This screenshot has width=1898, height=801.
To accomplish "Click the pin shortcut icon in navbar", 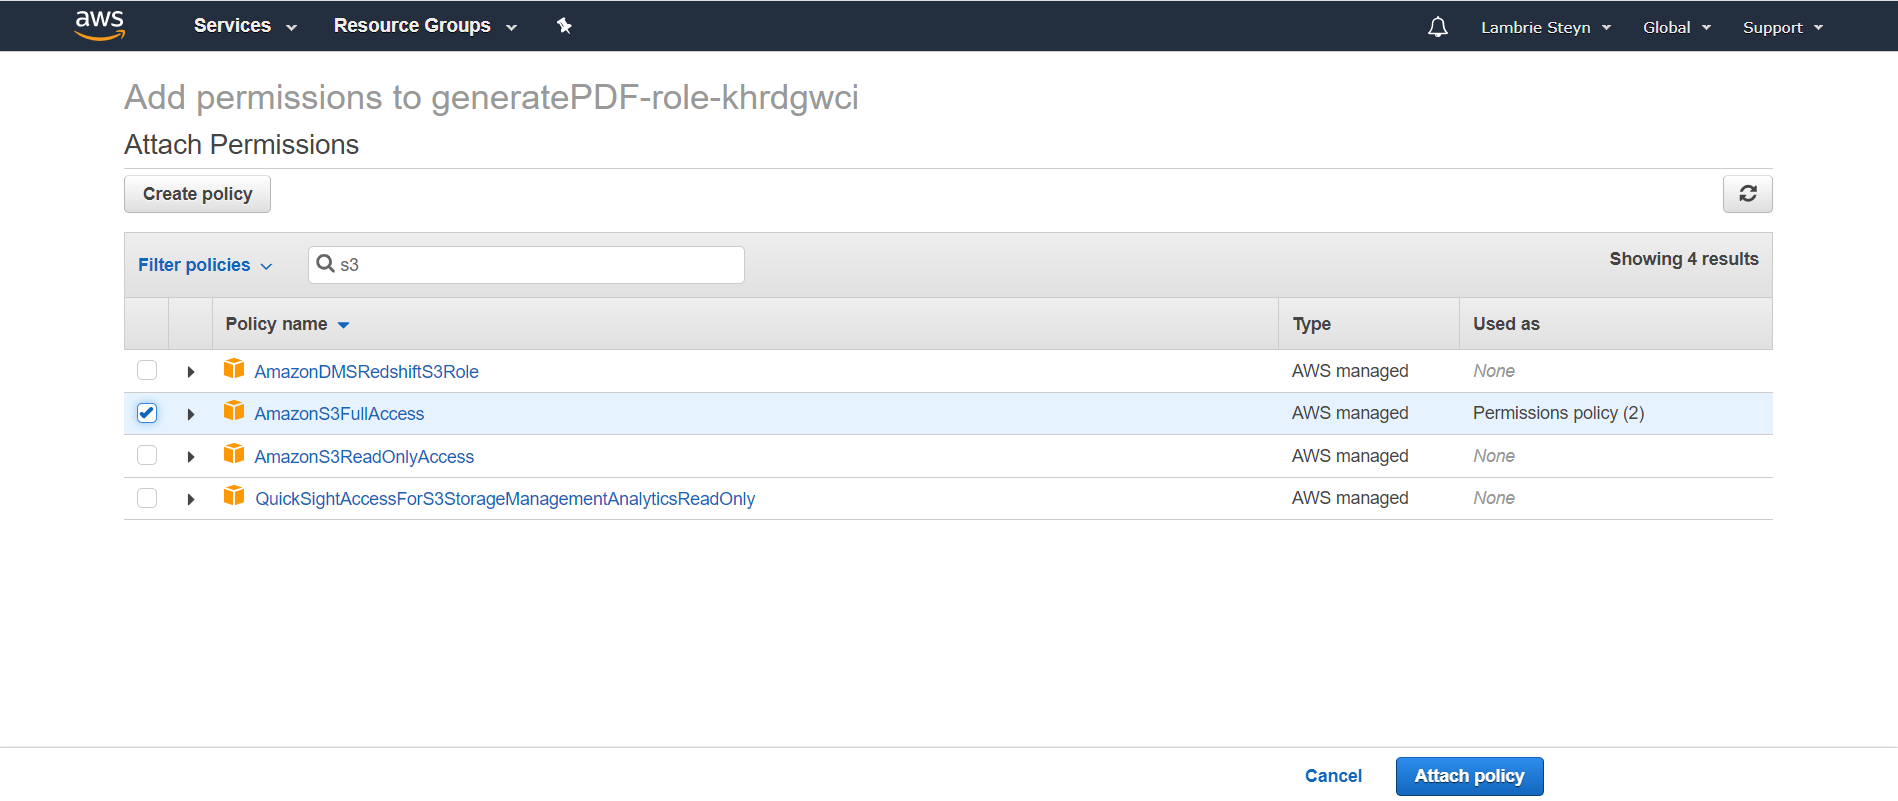I will (x=564, y=26).
